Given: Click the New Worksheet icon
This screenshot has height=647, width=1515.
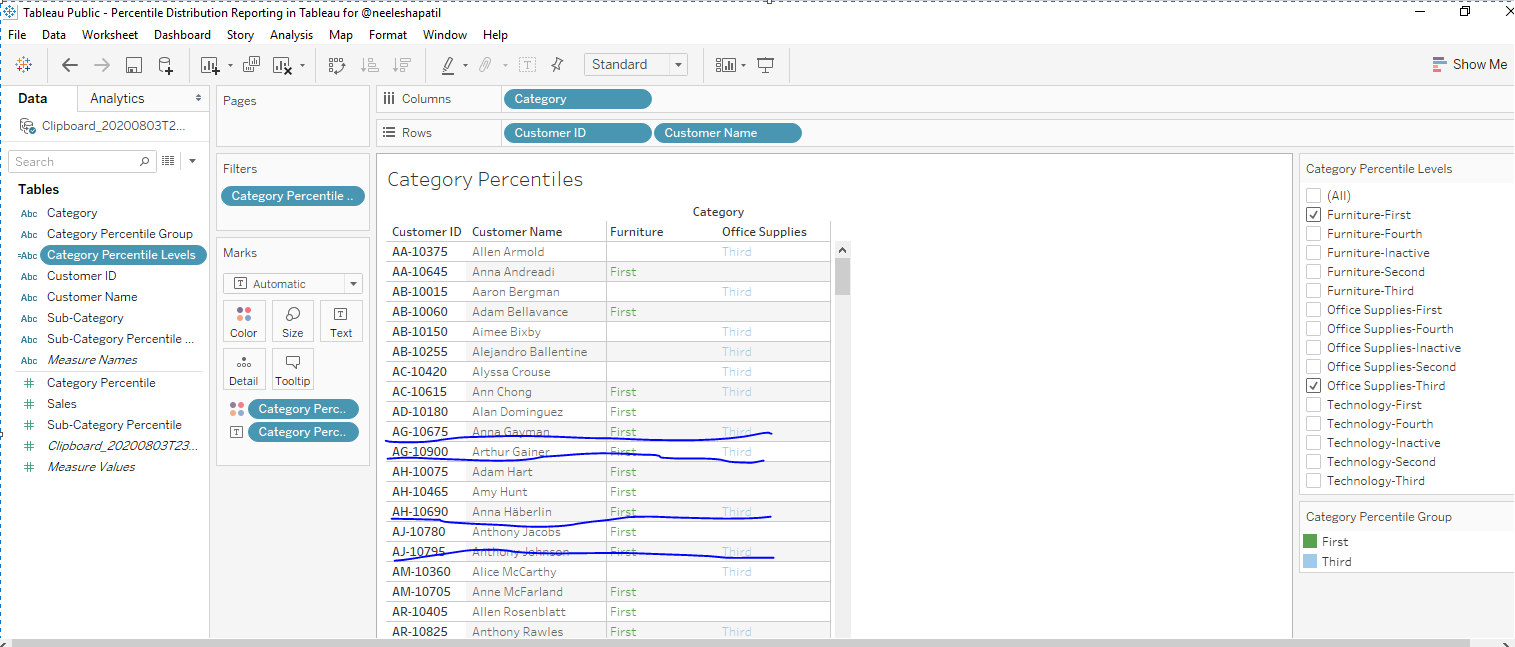Looking at the screenshot, I should (210, 64).
